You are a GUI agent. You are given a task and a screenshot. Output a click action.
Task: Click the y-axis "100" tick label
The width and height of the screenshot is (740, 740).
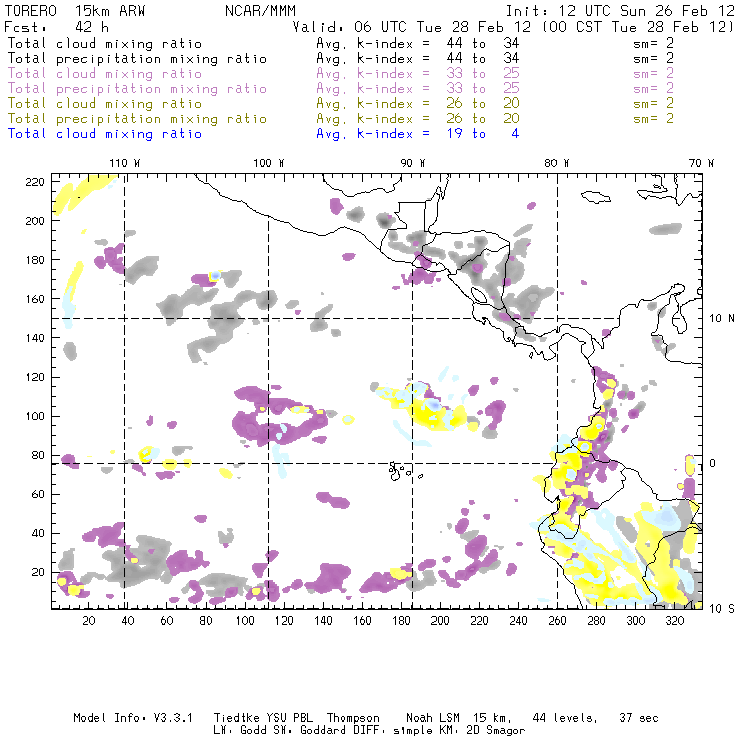coord(34,416)
